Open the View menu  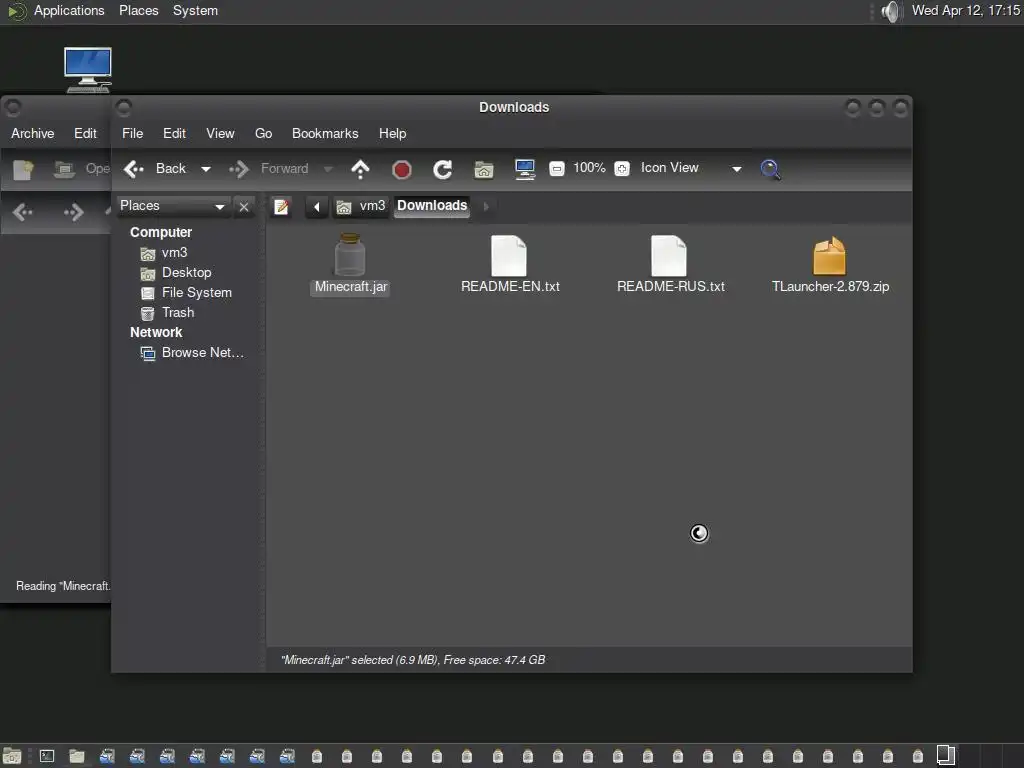[220, 133]
